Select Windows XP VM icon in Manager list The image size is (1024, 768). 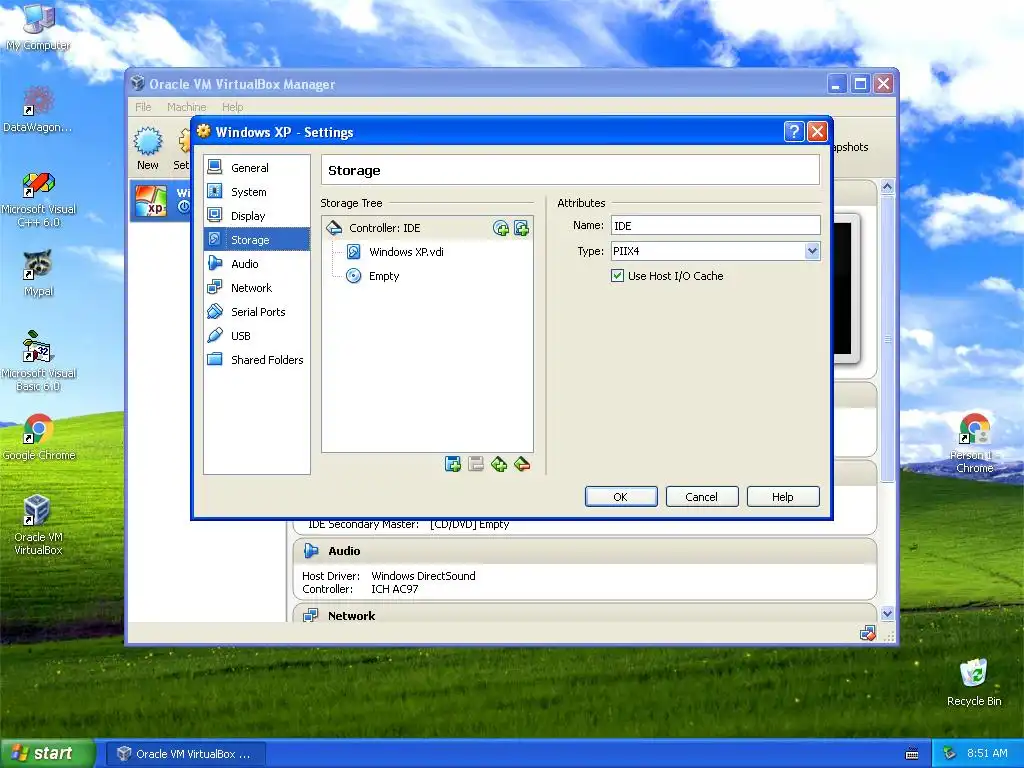pyautogui.click(x=151, y=200)
